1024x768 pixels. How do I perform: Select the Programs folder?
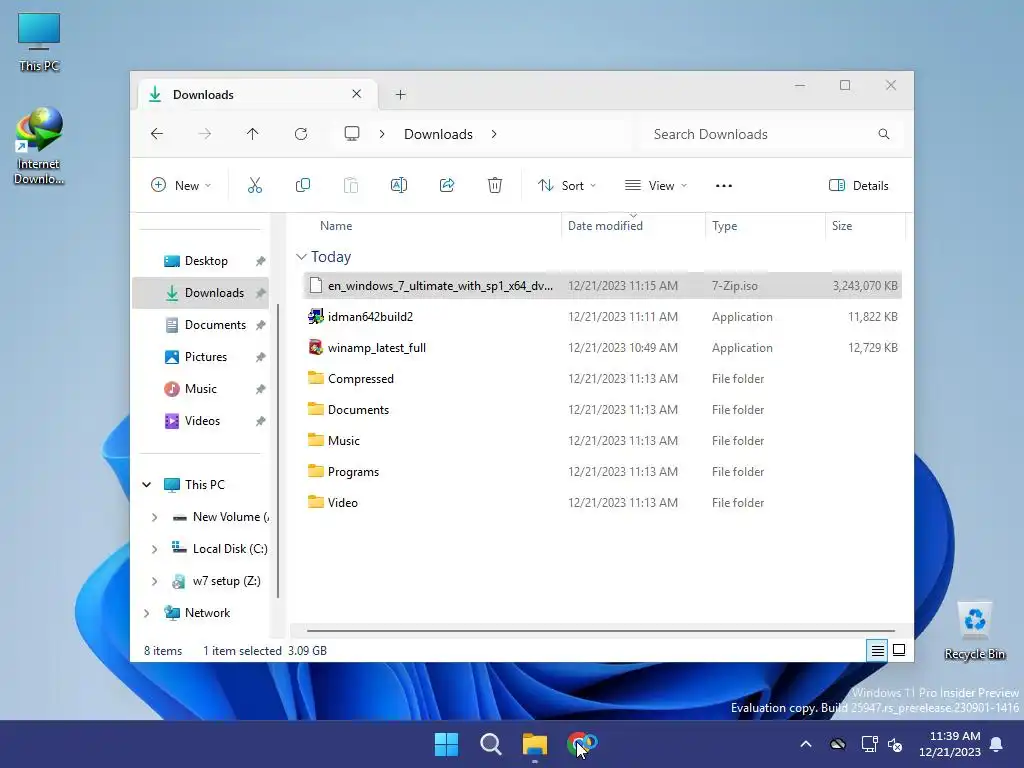(x=602, y=472)
